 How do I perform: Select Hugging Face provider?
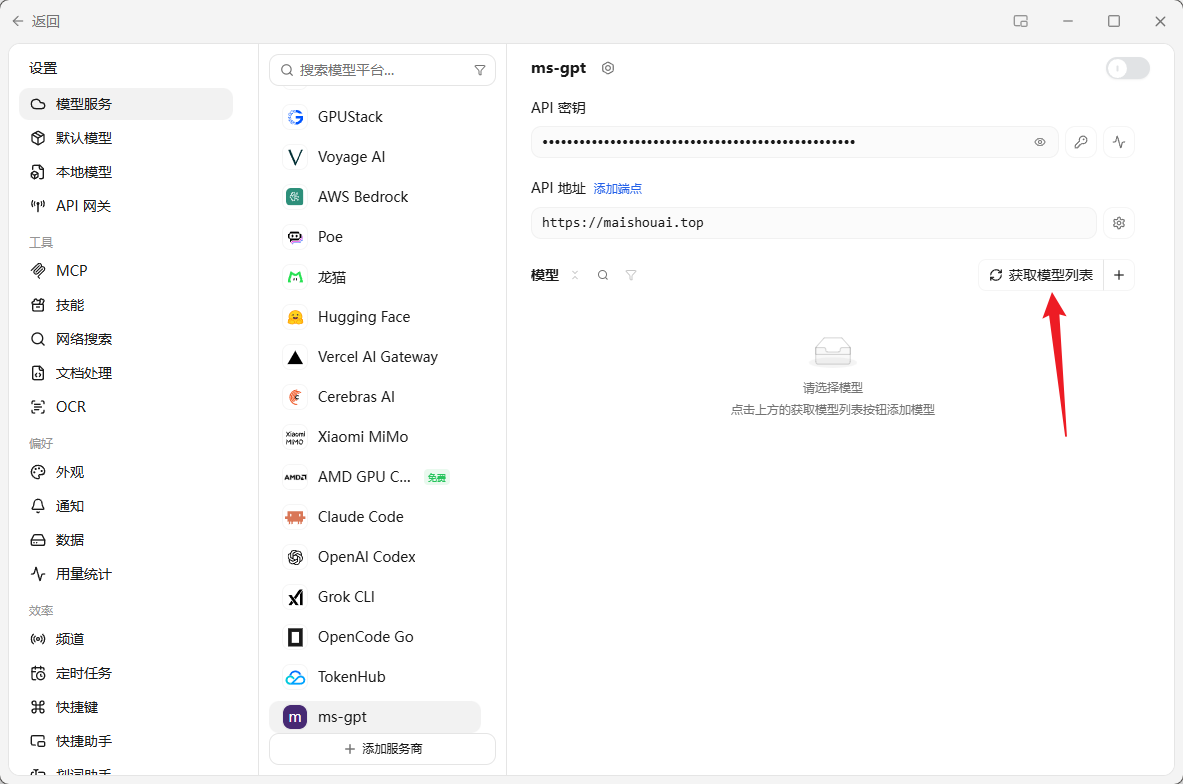(375, 317)
